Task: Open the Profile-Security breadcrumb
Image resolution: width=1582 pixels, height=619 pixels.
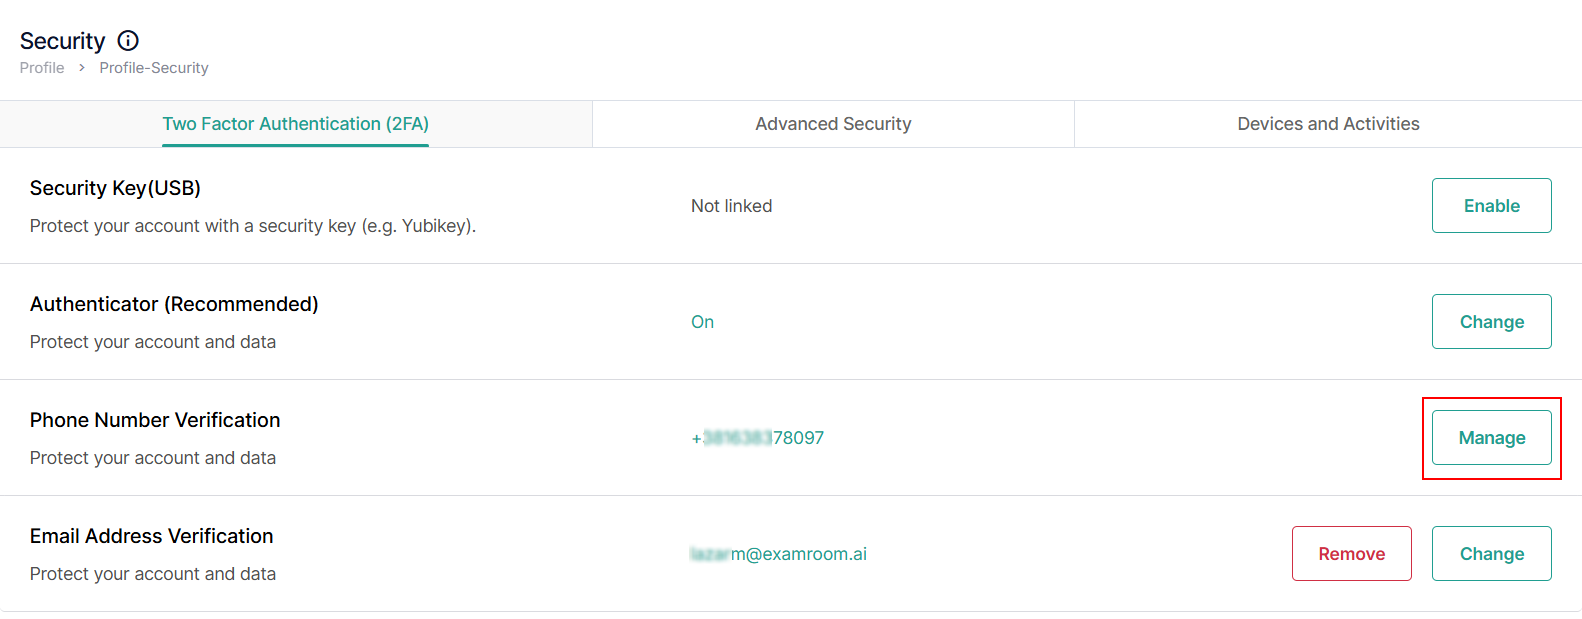Action: click(x=154, y=68)
